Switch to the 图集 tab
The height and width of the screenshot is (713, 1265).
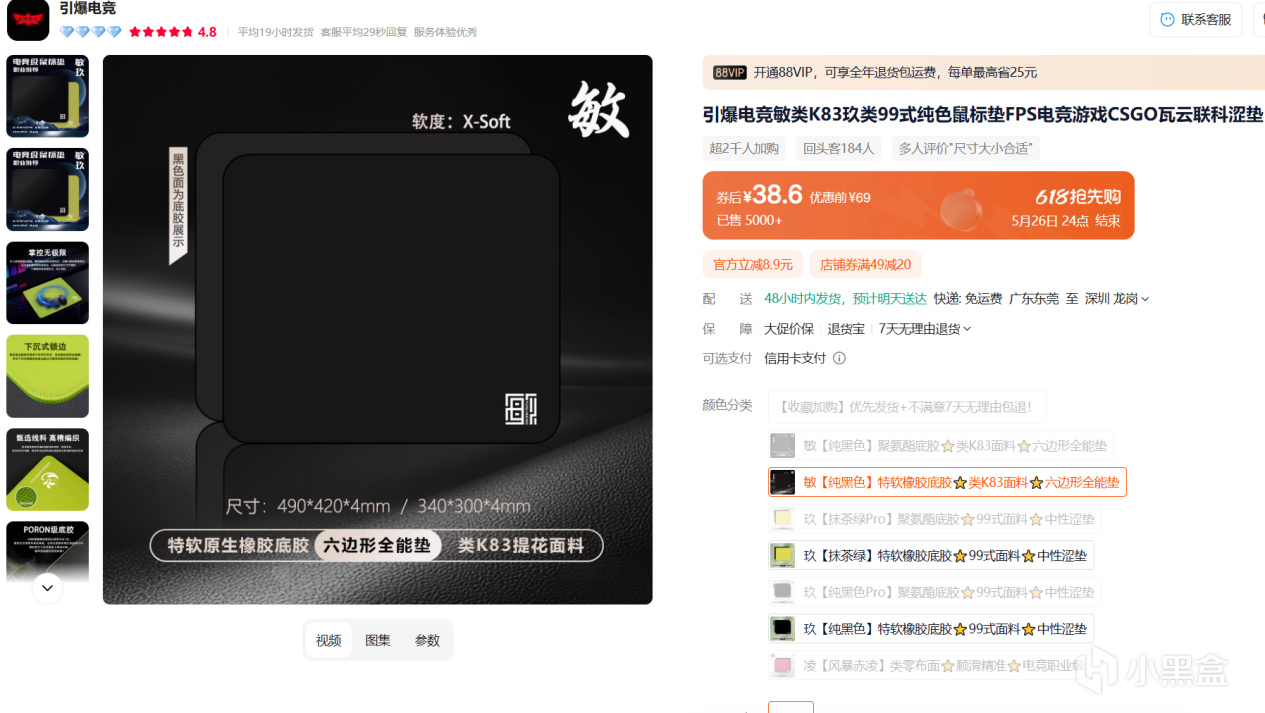(x=378, y=640)
